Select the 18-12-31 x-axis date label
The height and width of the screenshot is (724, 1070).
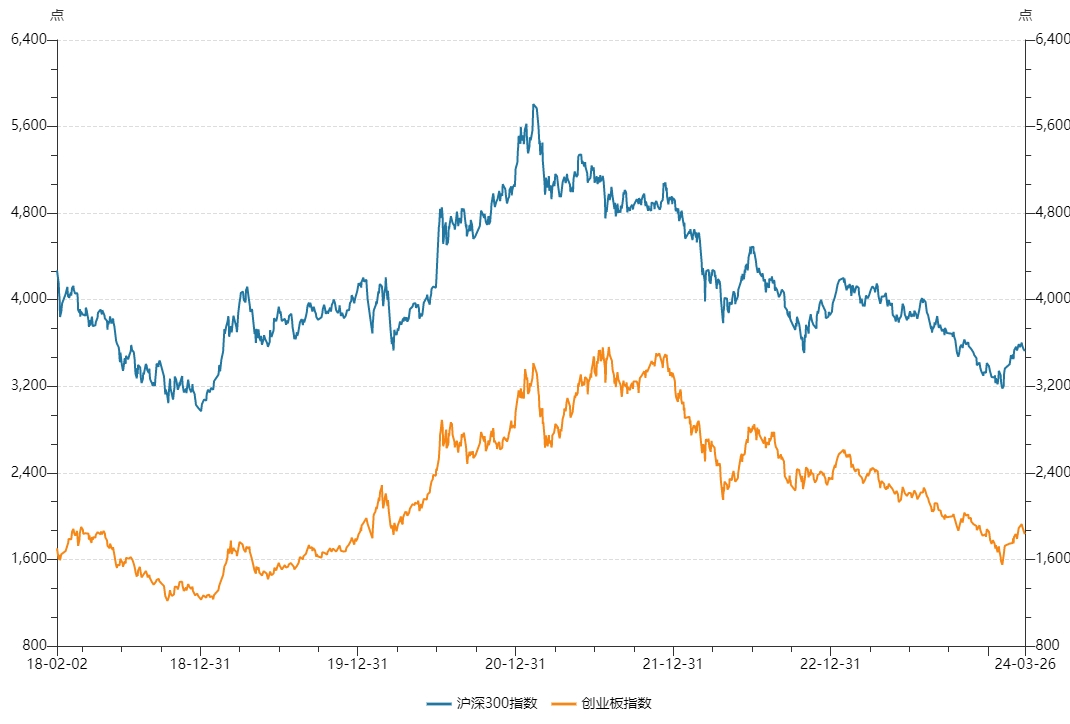(x=200, y=664)
